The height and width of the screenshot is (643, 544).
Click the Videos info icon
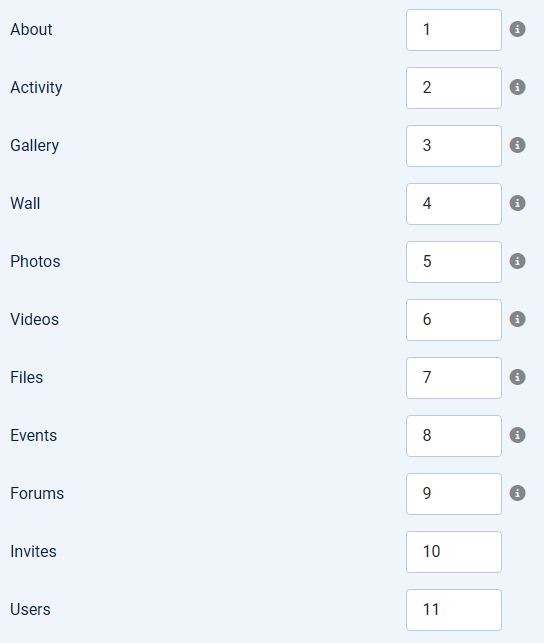(517, 319)
